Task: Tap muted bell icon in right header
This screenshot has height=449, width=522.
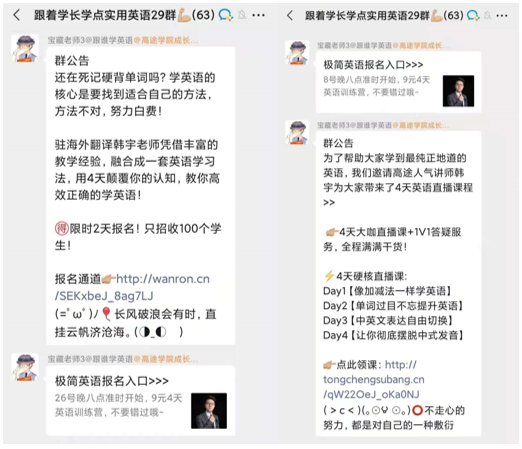Action: coord(488,15)
